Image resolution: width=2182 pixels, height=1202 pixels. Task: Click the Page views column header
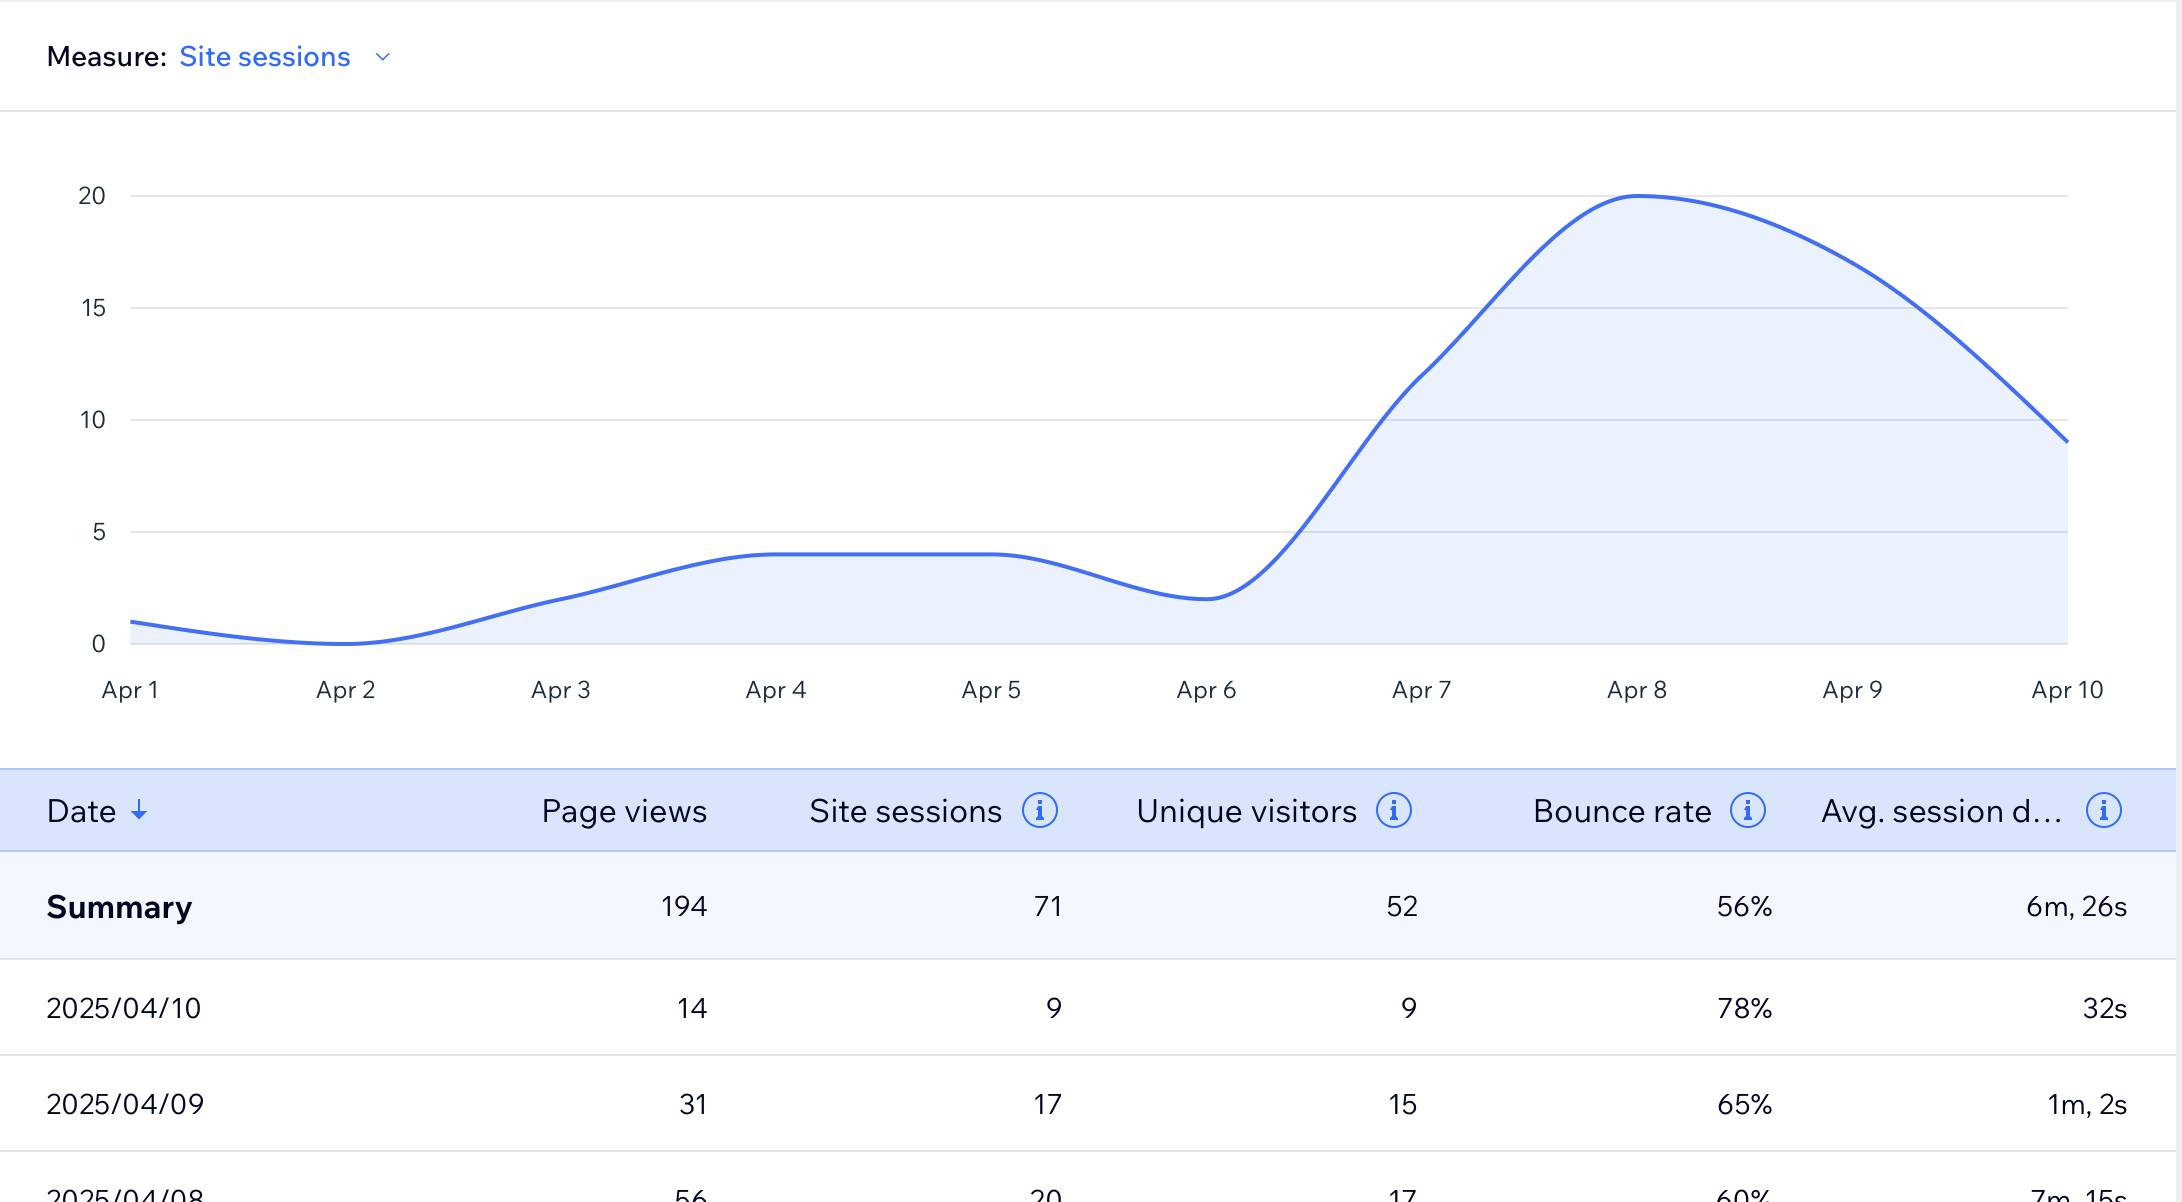[623, 811]
